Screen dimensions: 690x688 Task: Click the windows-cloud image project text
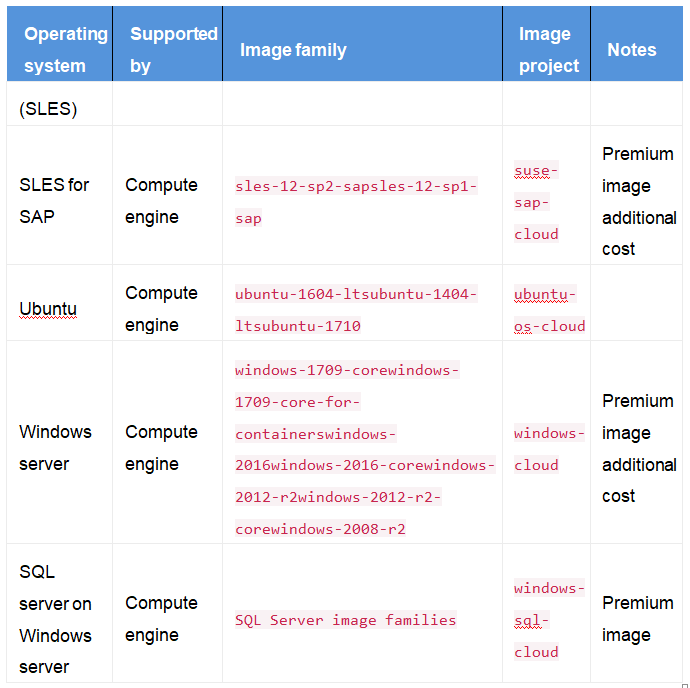tap(549, 449)
